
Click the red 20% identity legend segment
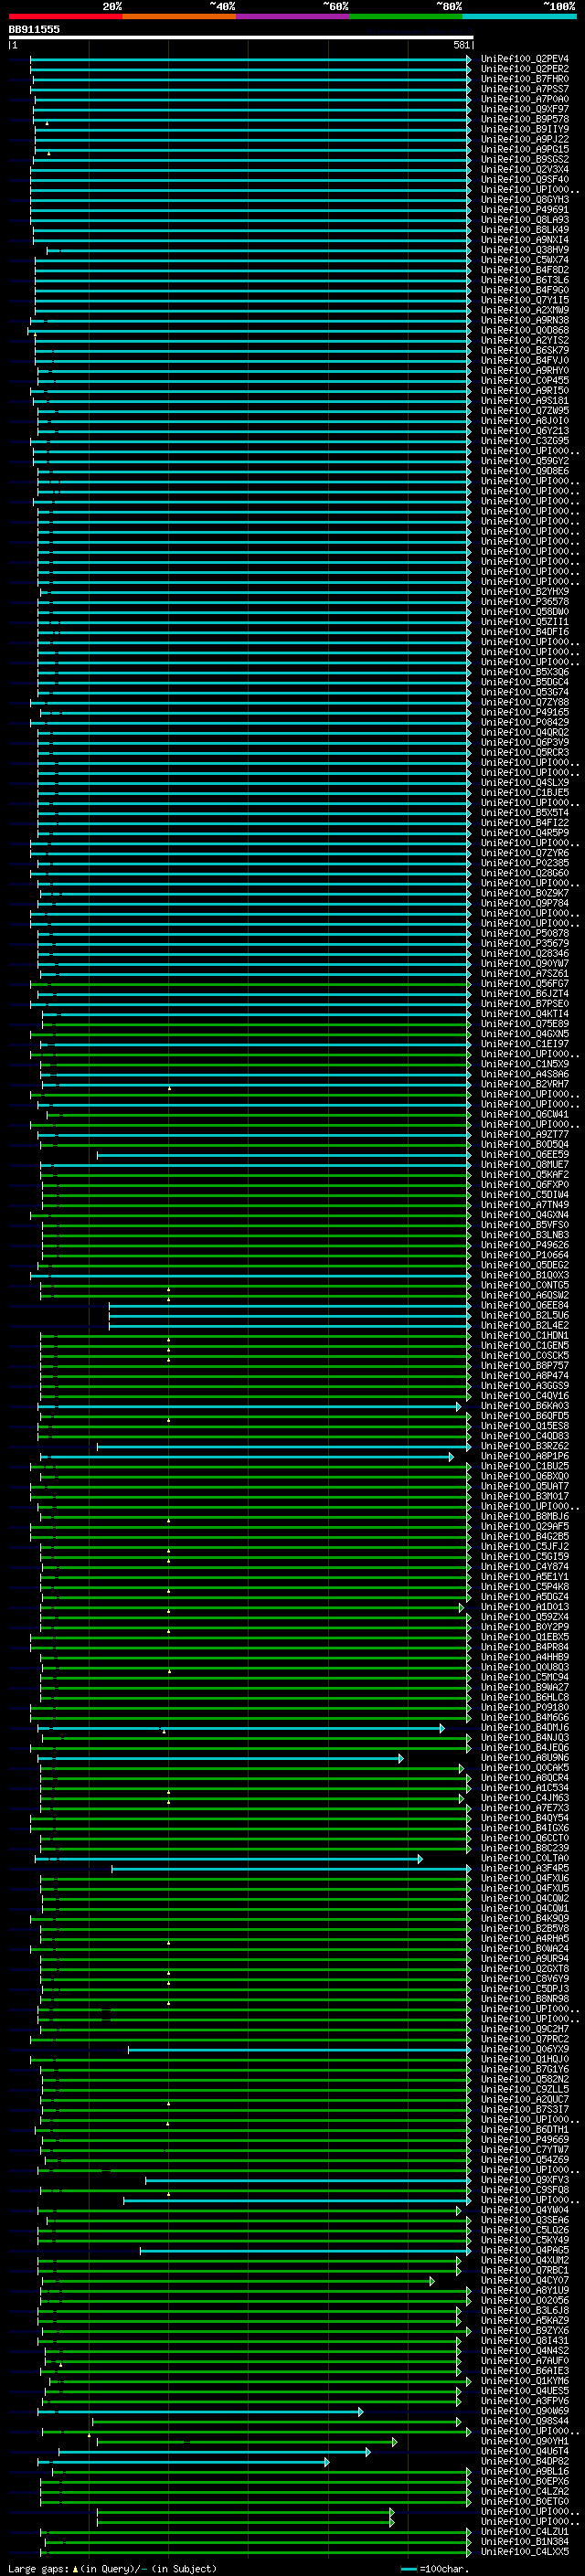pyautogui.click(x=65, y=16)
